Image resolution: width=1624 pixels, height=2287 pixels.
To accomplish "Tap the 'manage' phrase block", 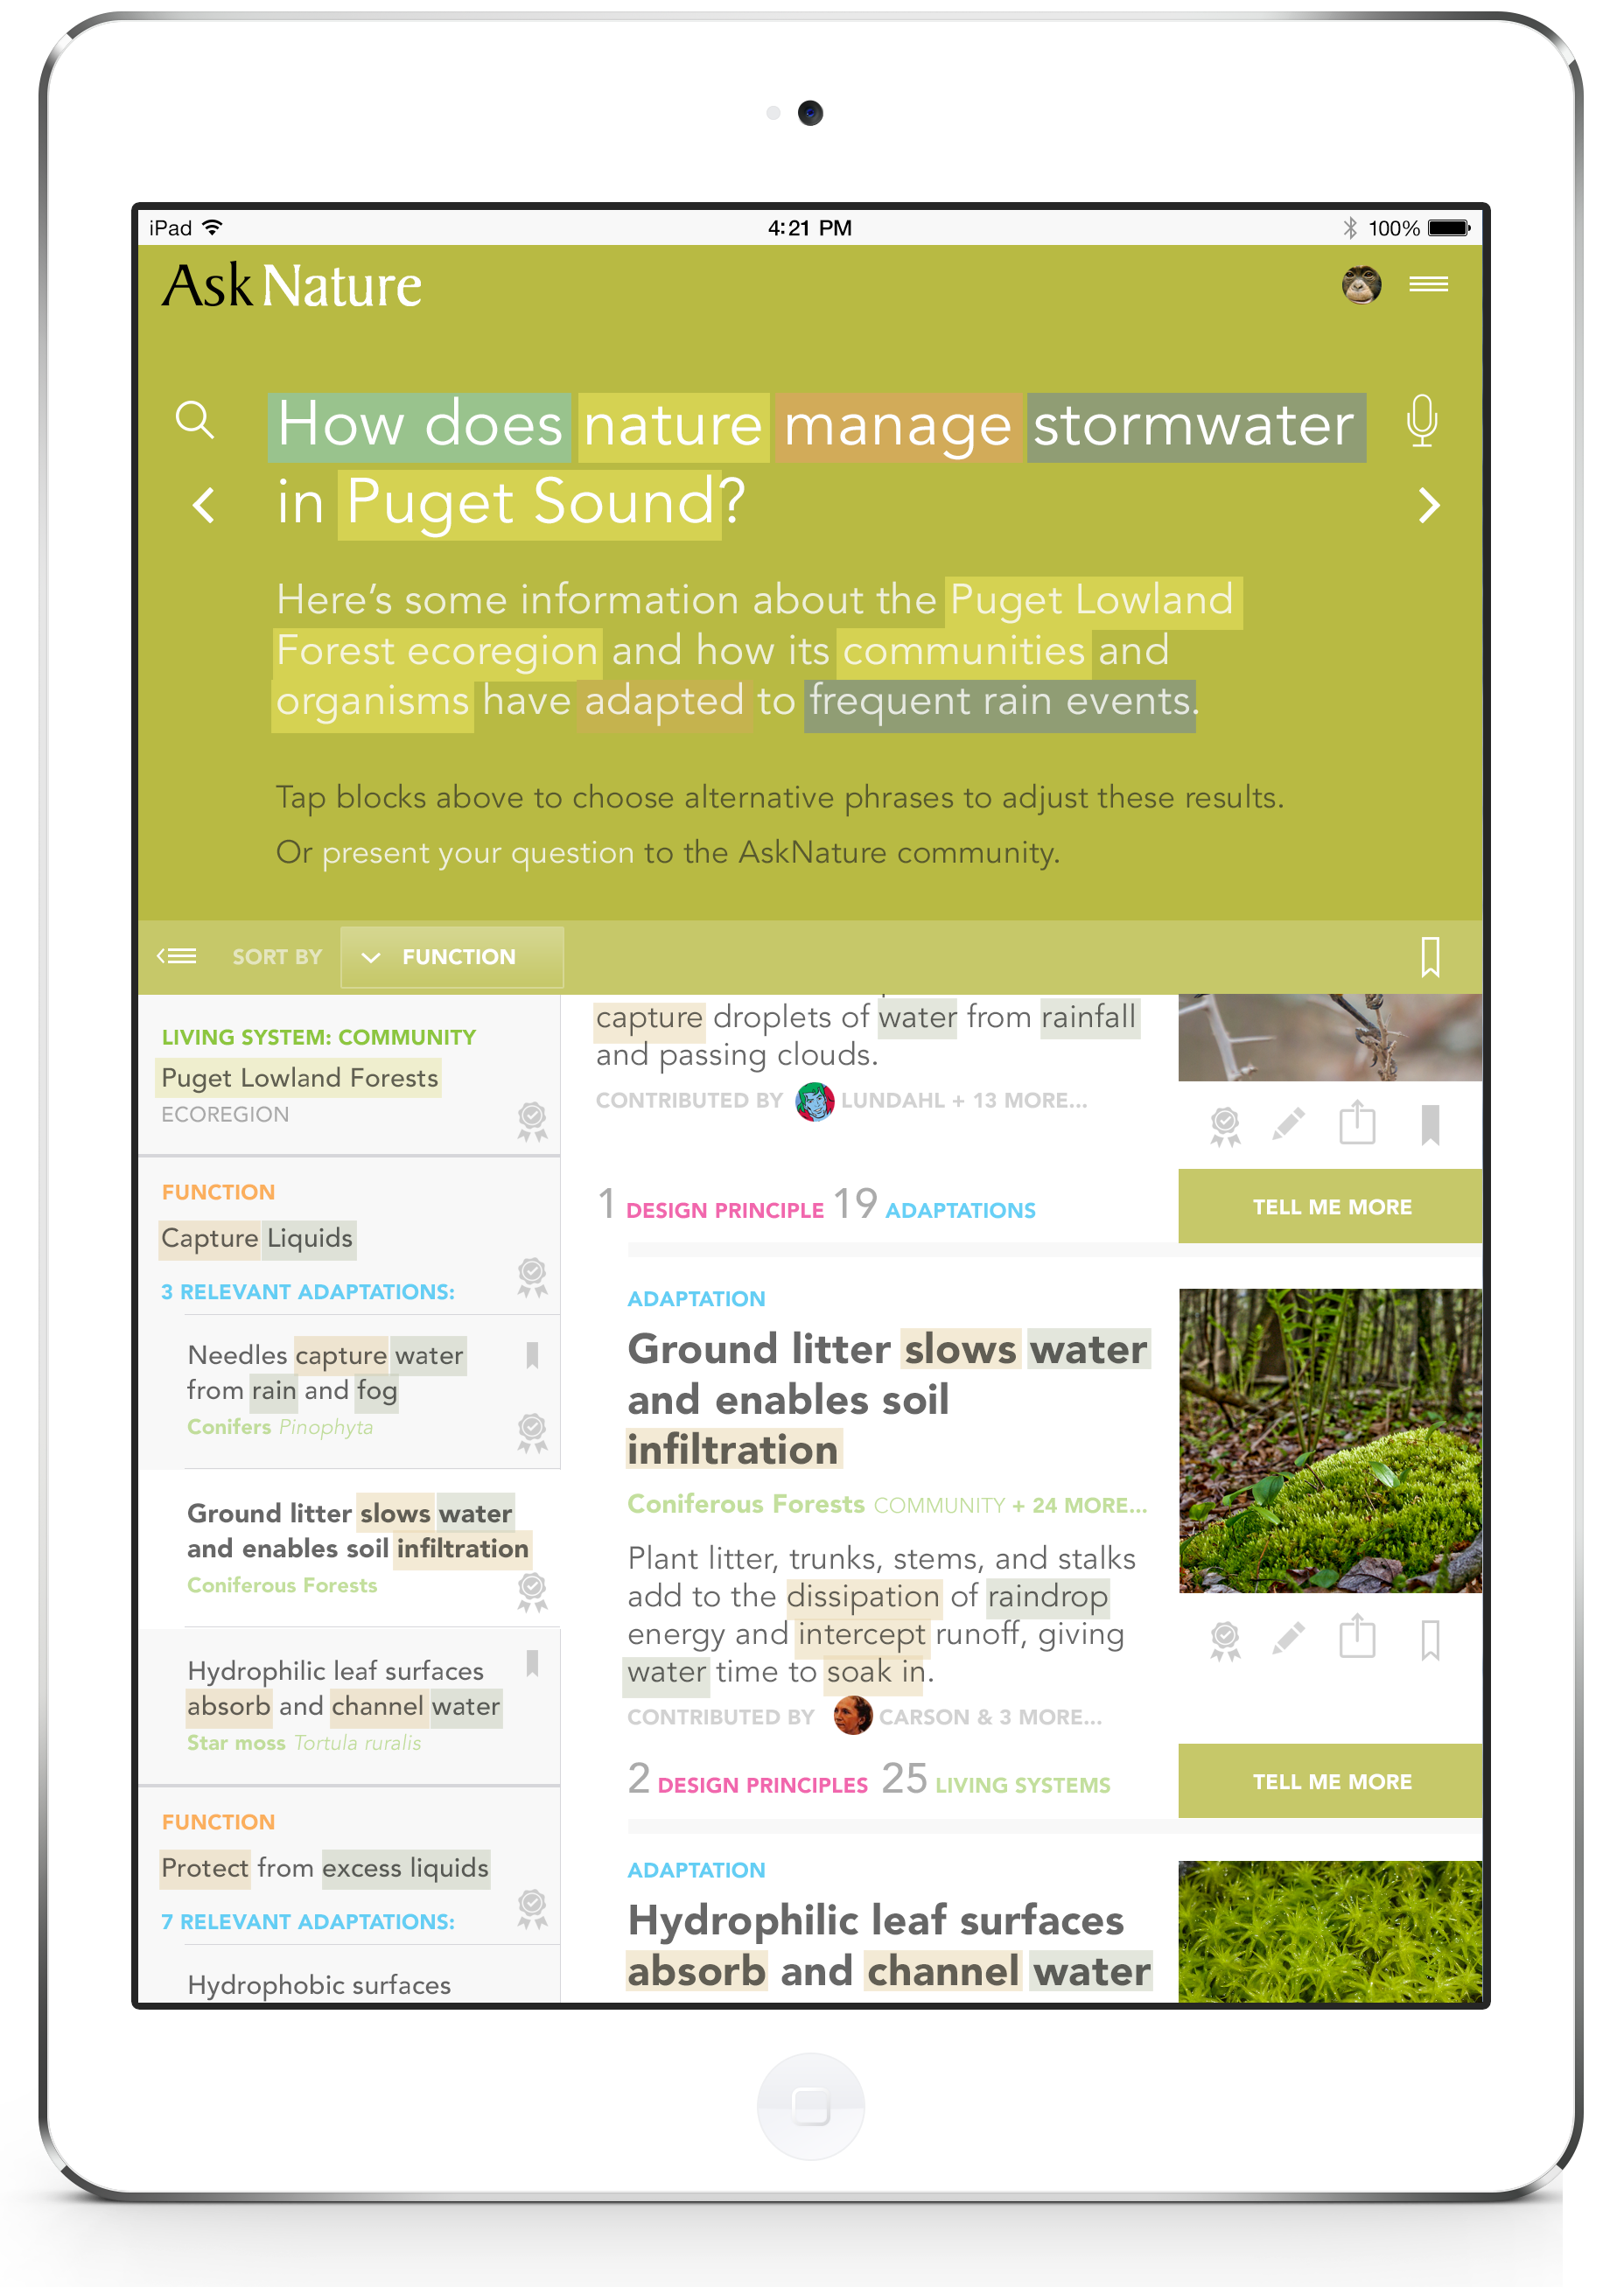I will pyautogui.click(x=899, y=427).
